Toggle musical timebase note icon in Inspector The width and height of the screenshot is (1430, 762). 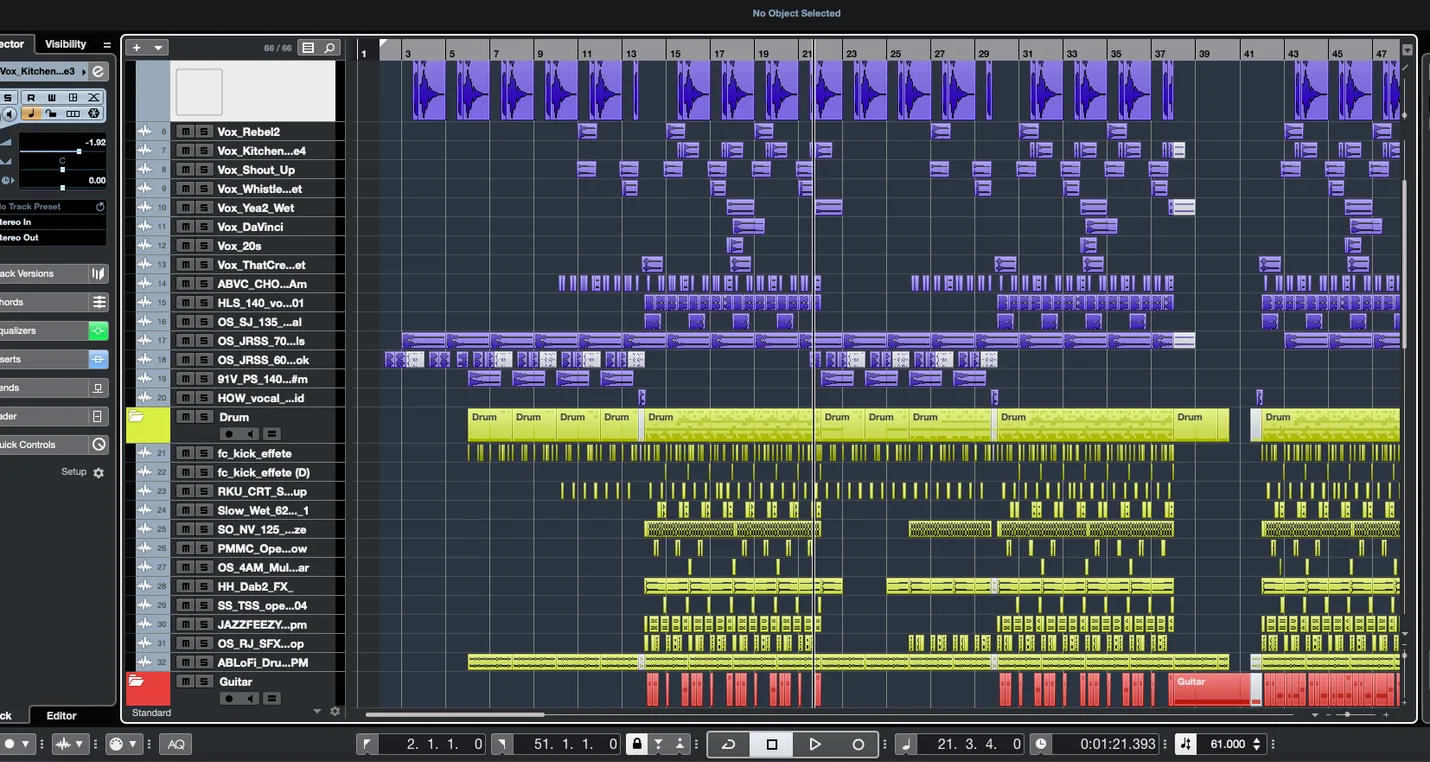31,113
